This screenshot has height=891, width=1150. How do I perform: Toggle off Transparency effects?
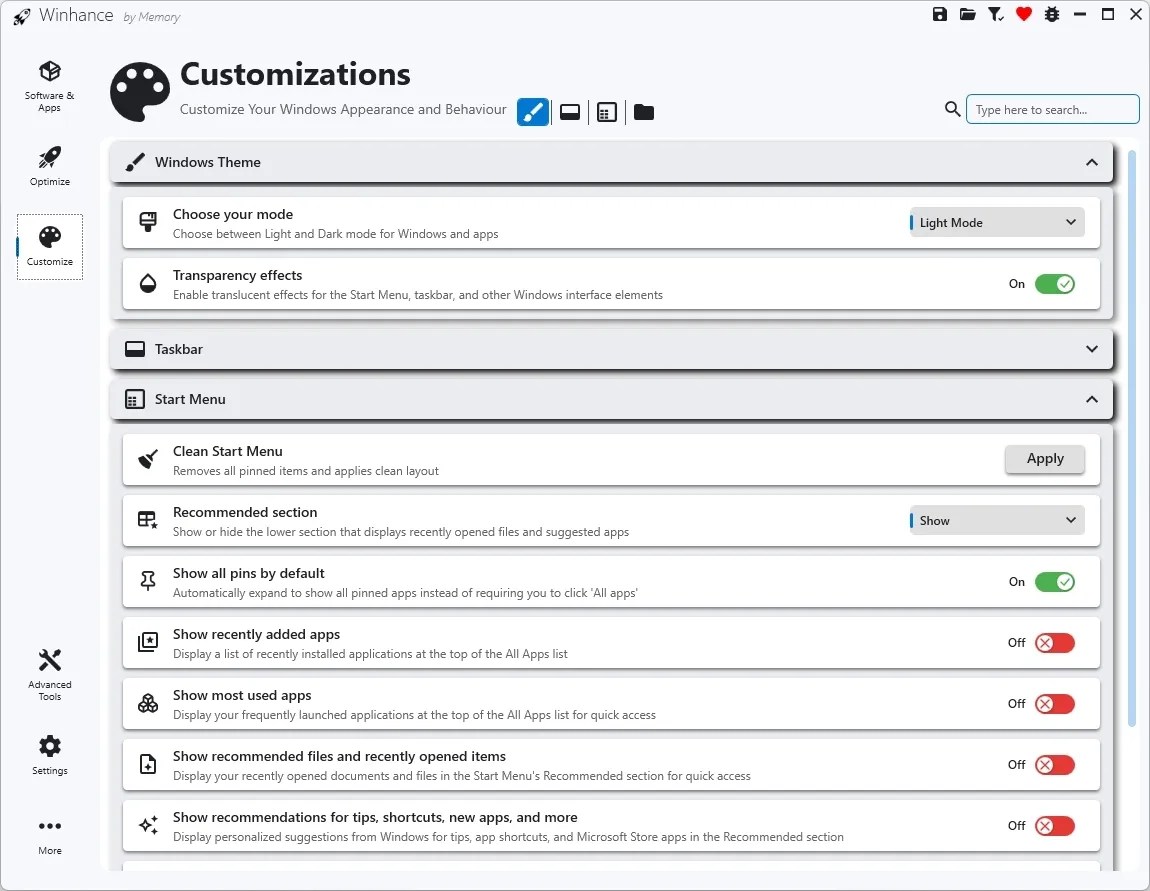click(x=1055, y=284)
